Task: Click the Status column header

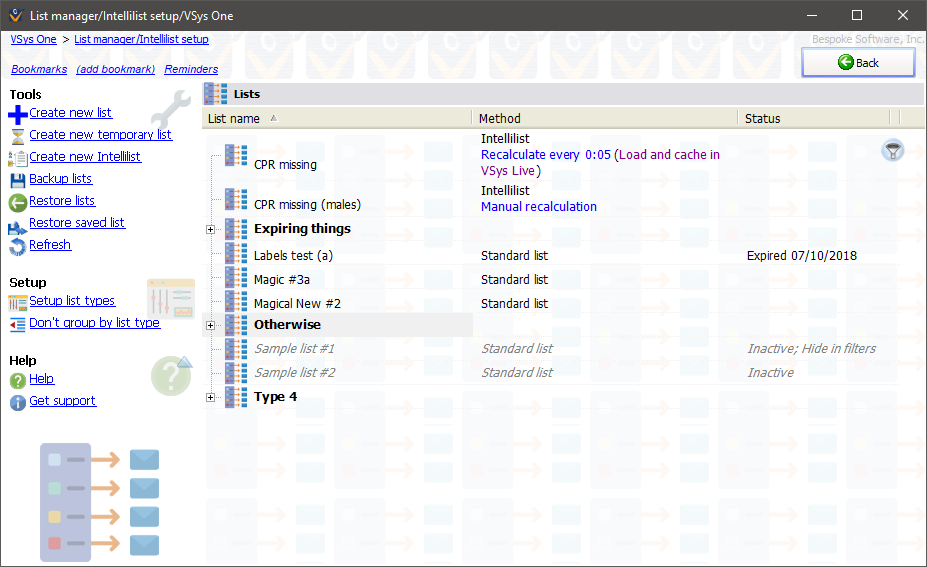Action: point(814,118)
